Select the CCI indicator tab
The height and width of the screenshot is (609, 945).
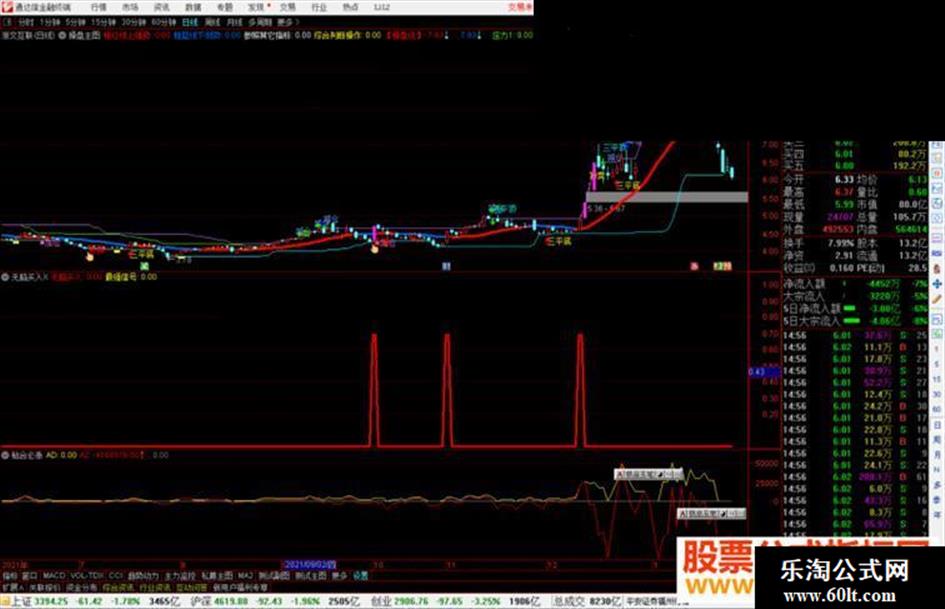coord(116,576)
